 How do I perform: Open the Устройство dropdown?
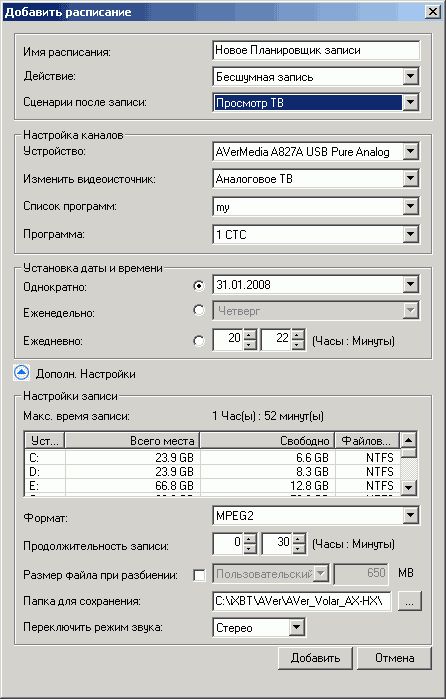(x=410, y=152)
